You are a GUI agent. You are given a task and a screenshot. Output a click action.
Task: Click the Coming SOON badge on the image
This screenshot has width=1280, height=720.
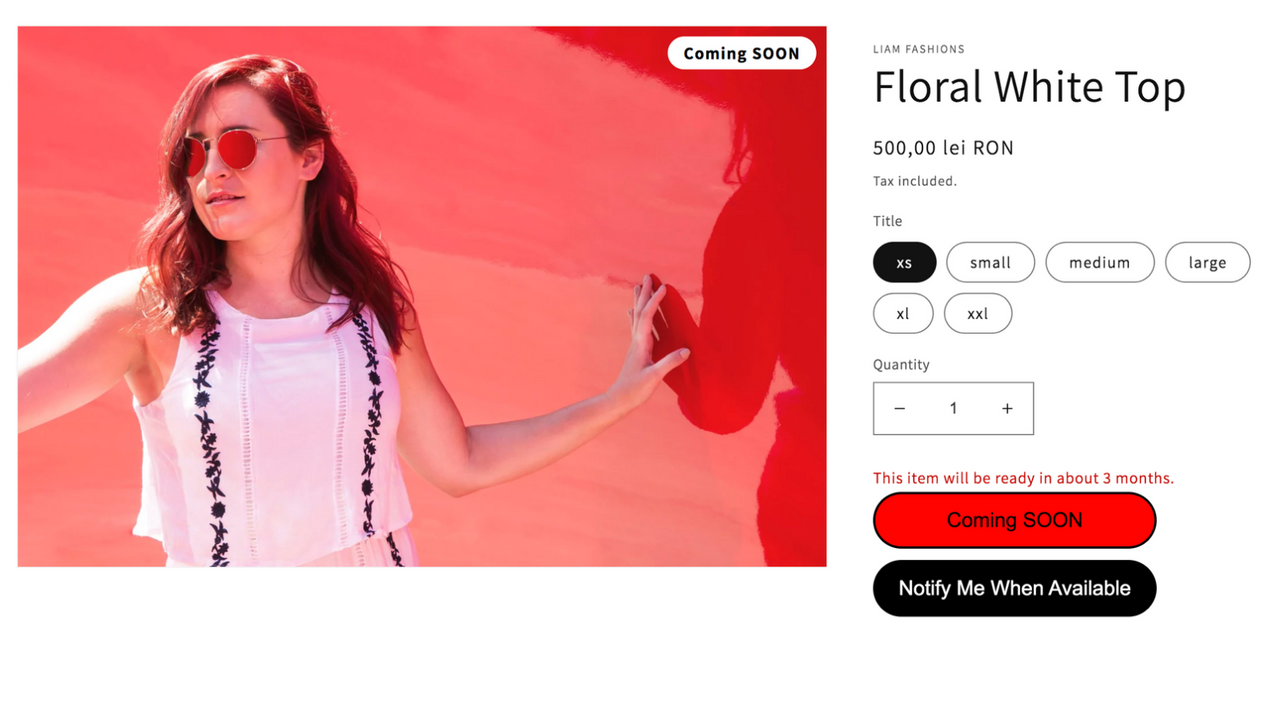click(x=741, y=53)
